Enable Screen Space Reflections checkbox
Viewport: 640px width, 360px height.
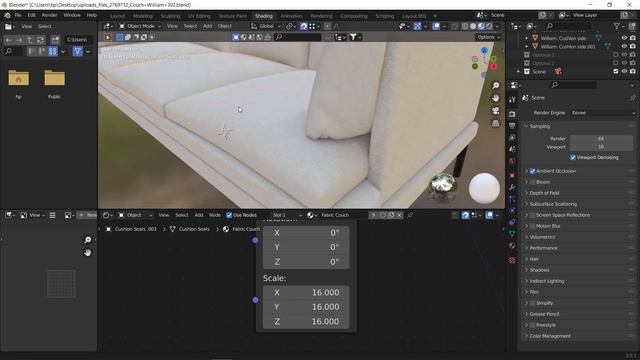(532, 215)
